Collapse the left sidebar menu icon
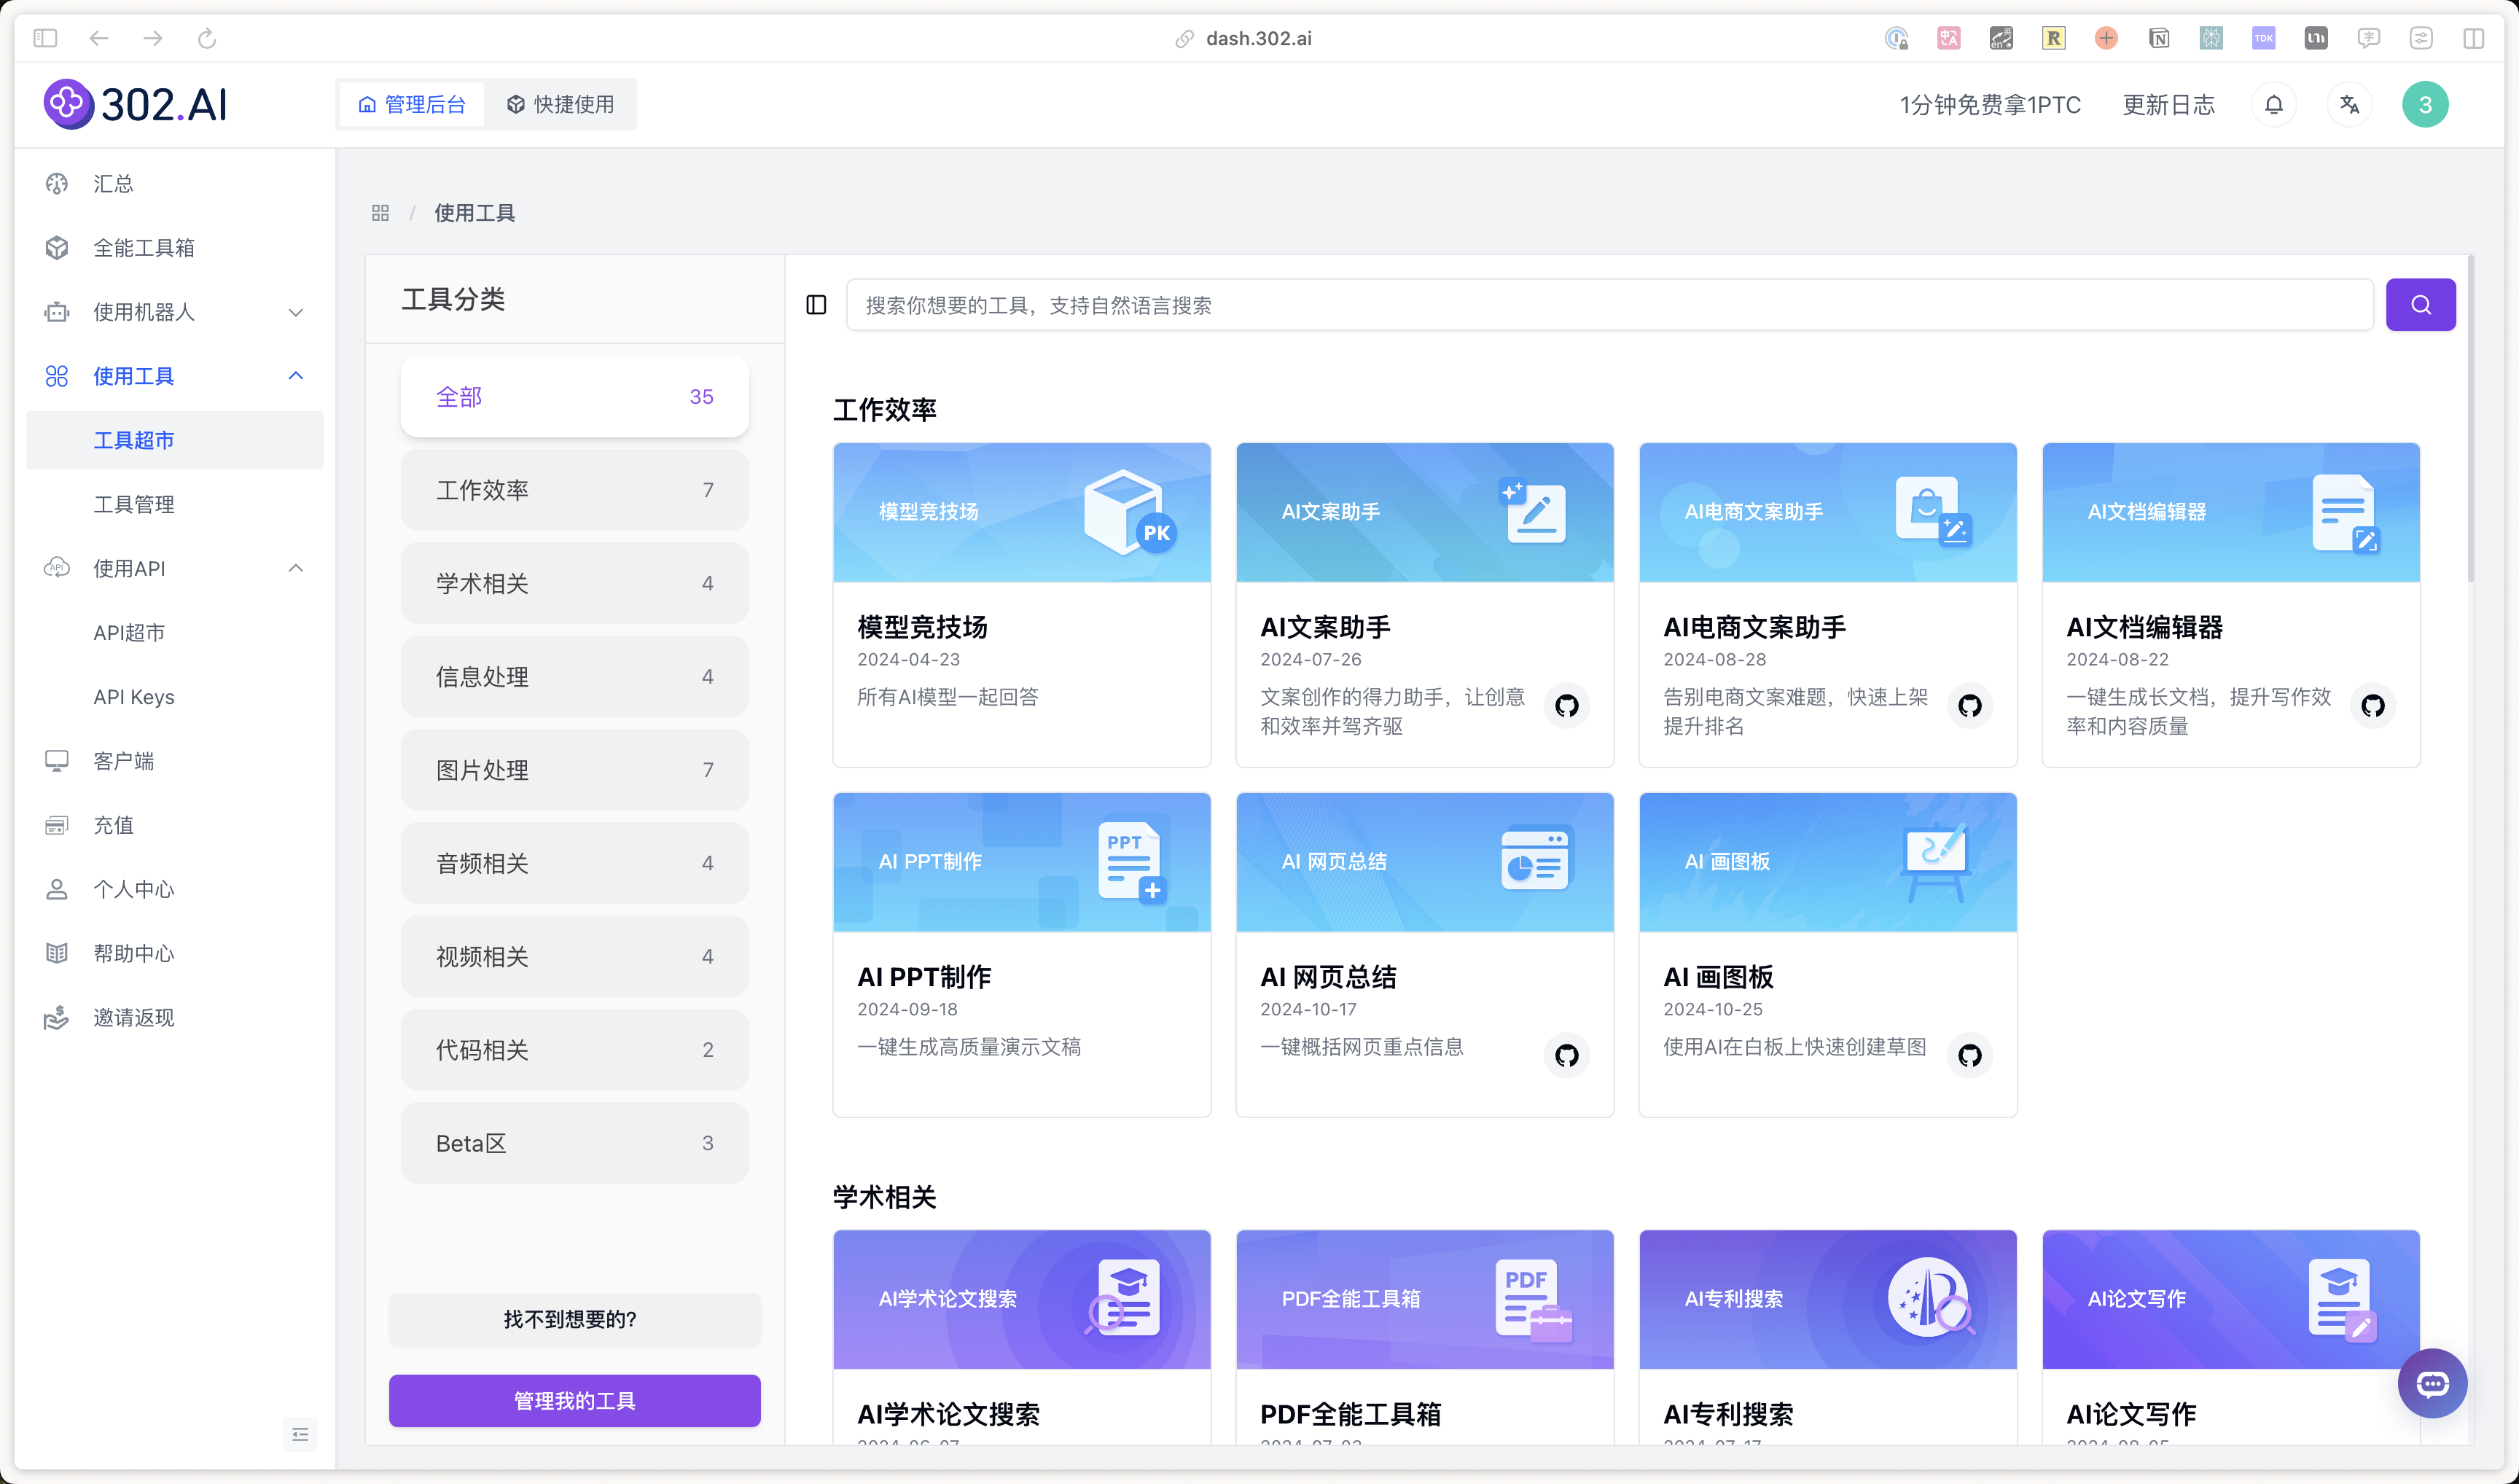 click(x=300, y=1434)
